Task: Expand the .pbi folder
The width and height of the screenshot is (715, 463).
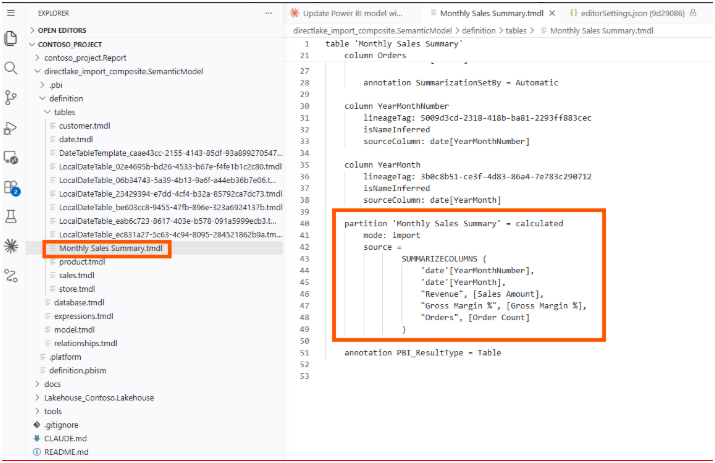Action: tap(56, 85)
